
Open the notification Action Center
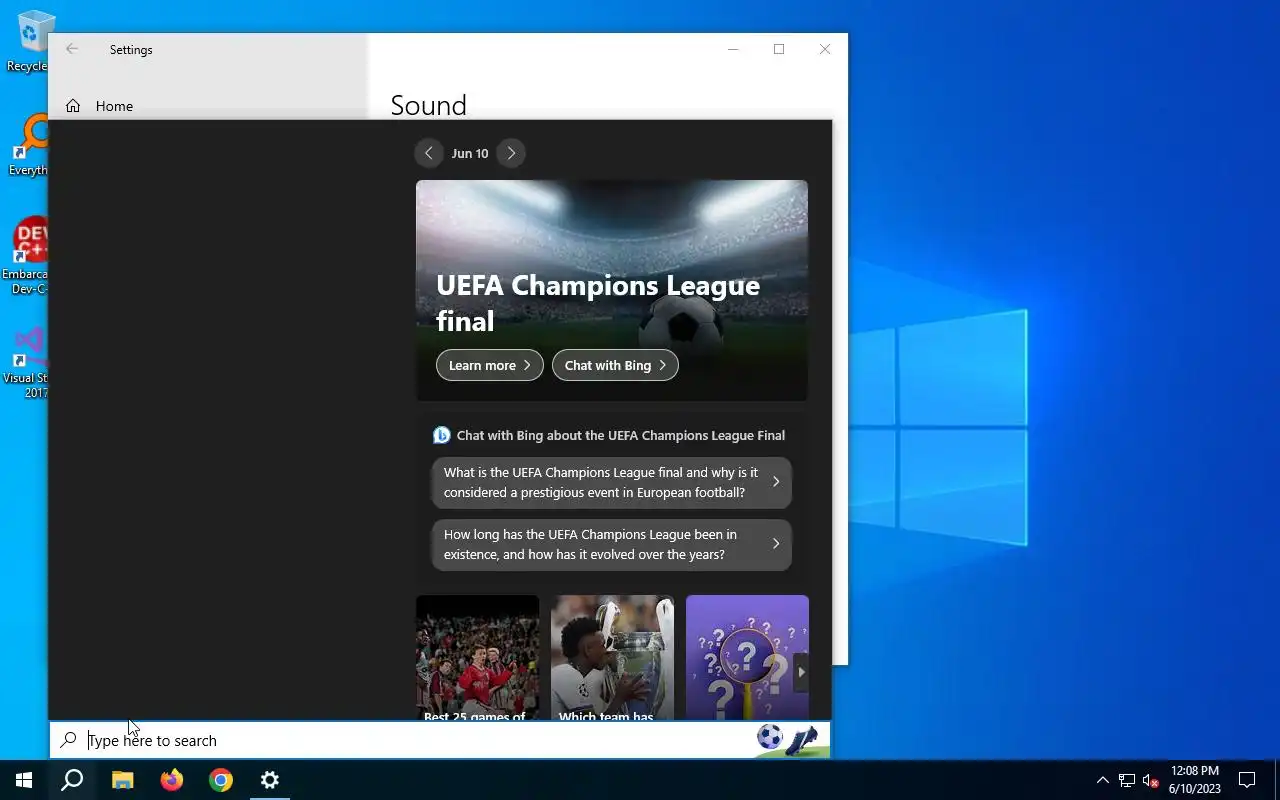[x=1247, y=780]
